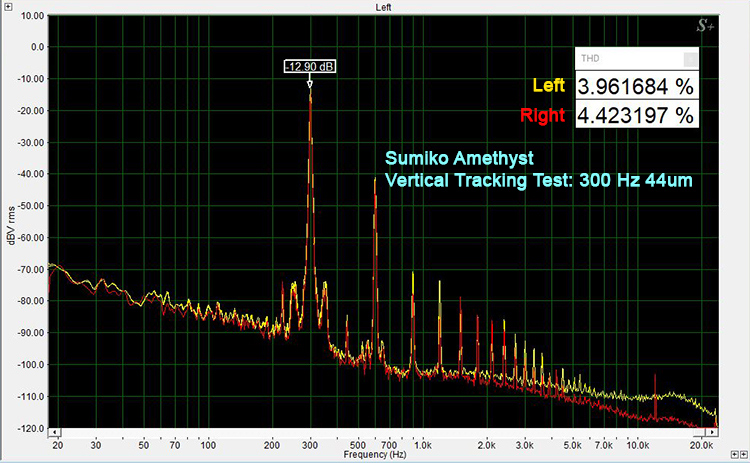Click the -12.90 dB marker label

pos(310,66)
